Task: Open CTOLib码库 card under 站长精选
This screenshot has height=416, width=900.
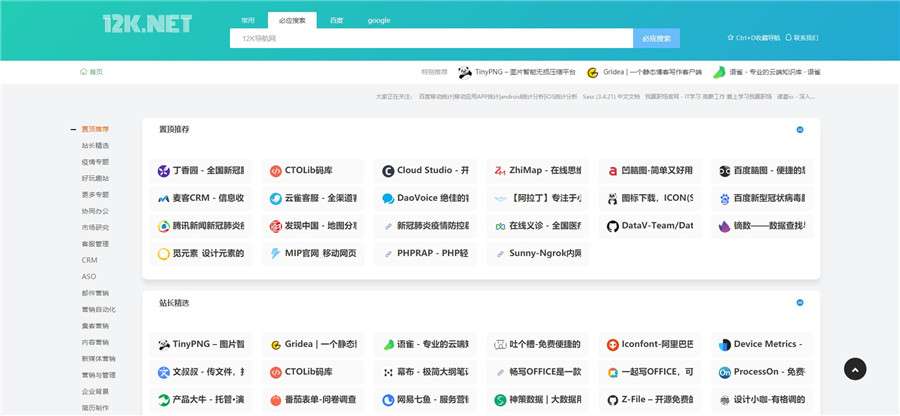Action: coord(313,372)
